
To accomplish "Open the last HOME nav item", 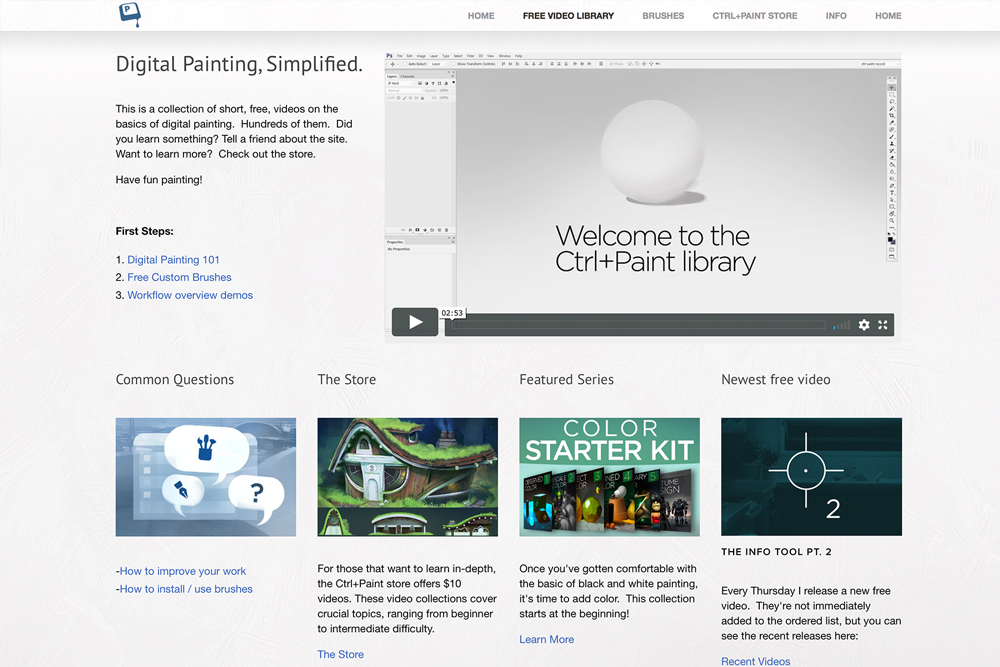I will point(888,16).
